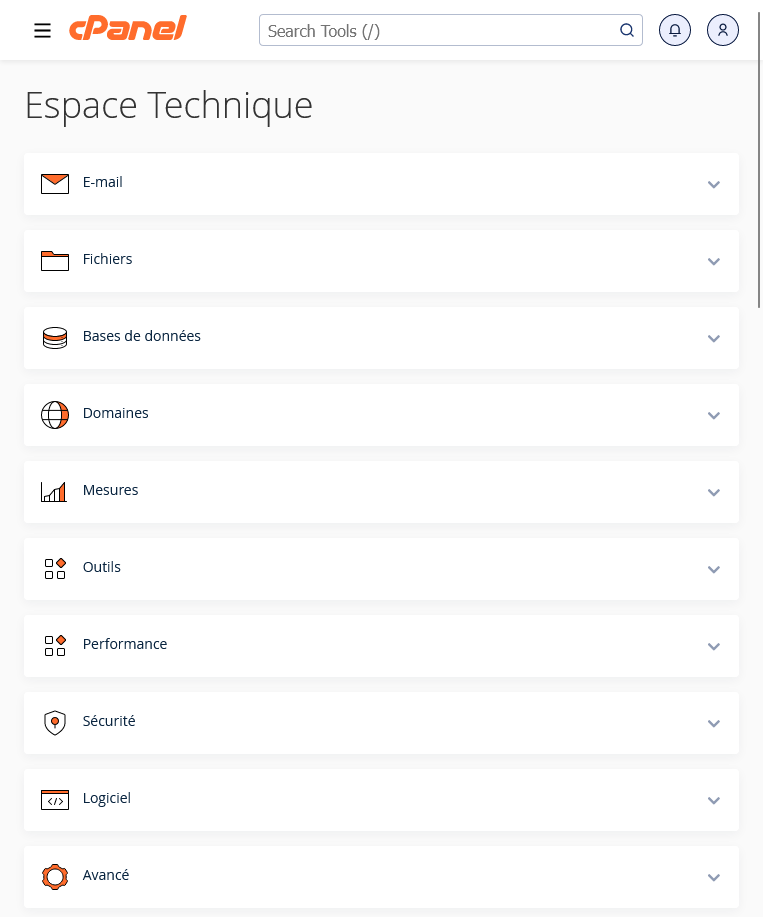The height and width of the screenshot is (917, 763).
Task: Open the Fichiers section label
Action: click(107, 259)
